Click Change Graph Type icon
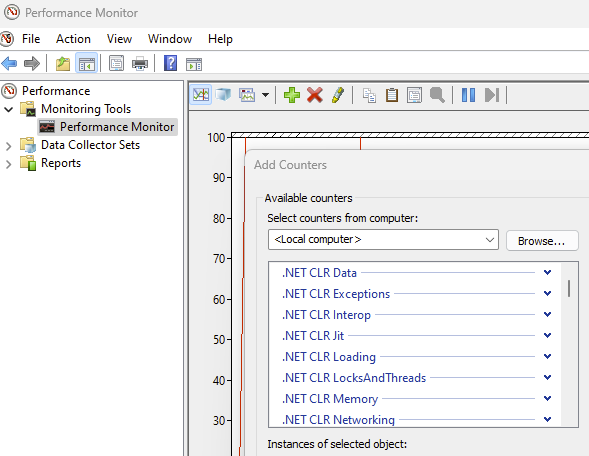The image size is (589, 456). 247,95
